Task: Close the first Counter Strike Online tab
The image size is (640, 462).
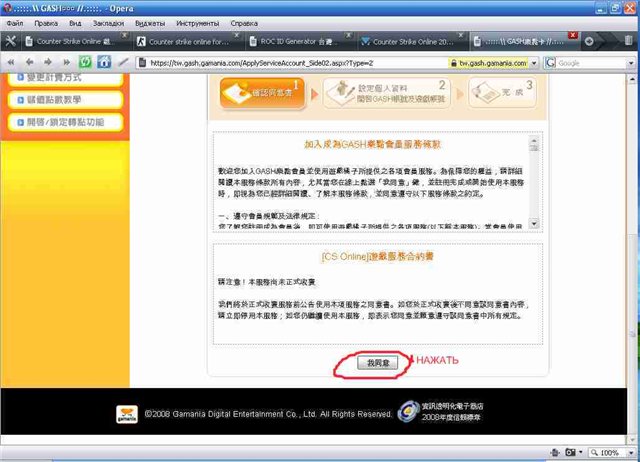Action: coord(124,36)
